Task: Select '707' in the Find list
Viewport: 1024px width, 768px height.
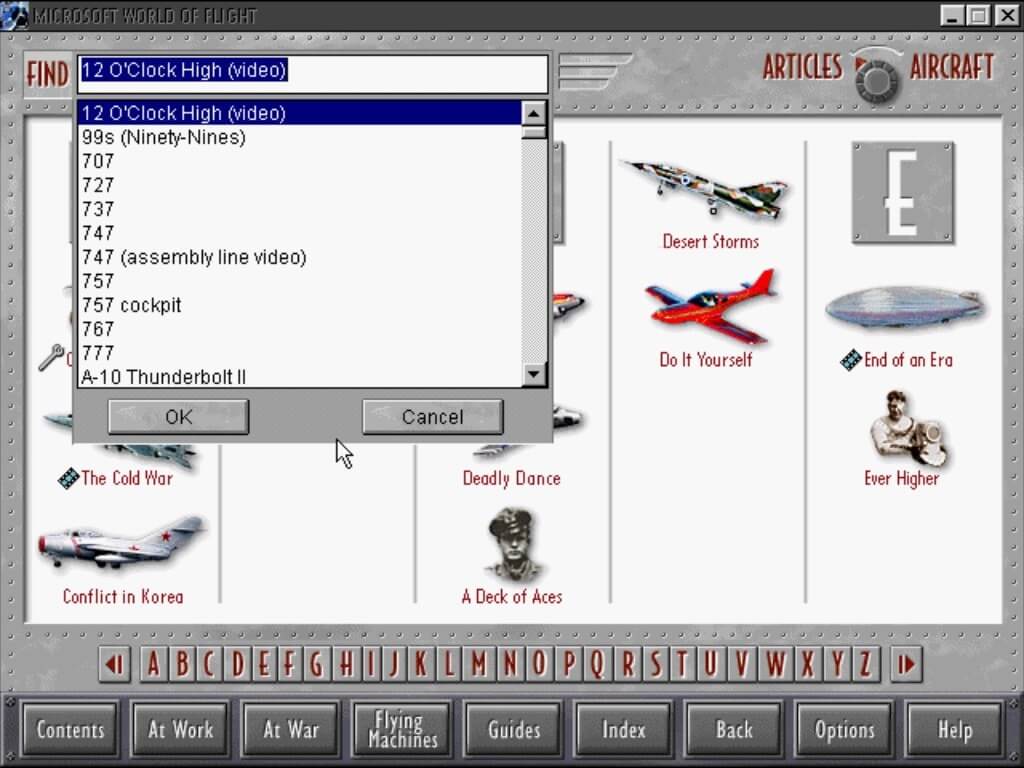Action: [x=300, y=161]
